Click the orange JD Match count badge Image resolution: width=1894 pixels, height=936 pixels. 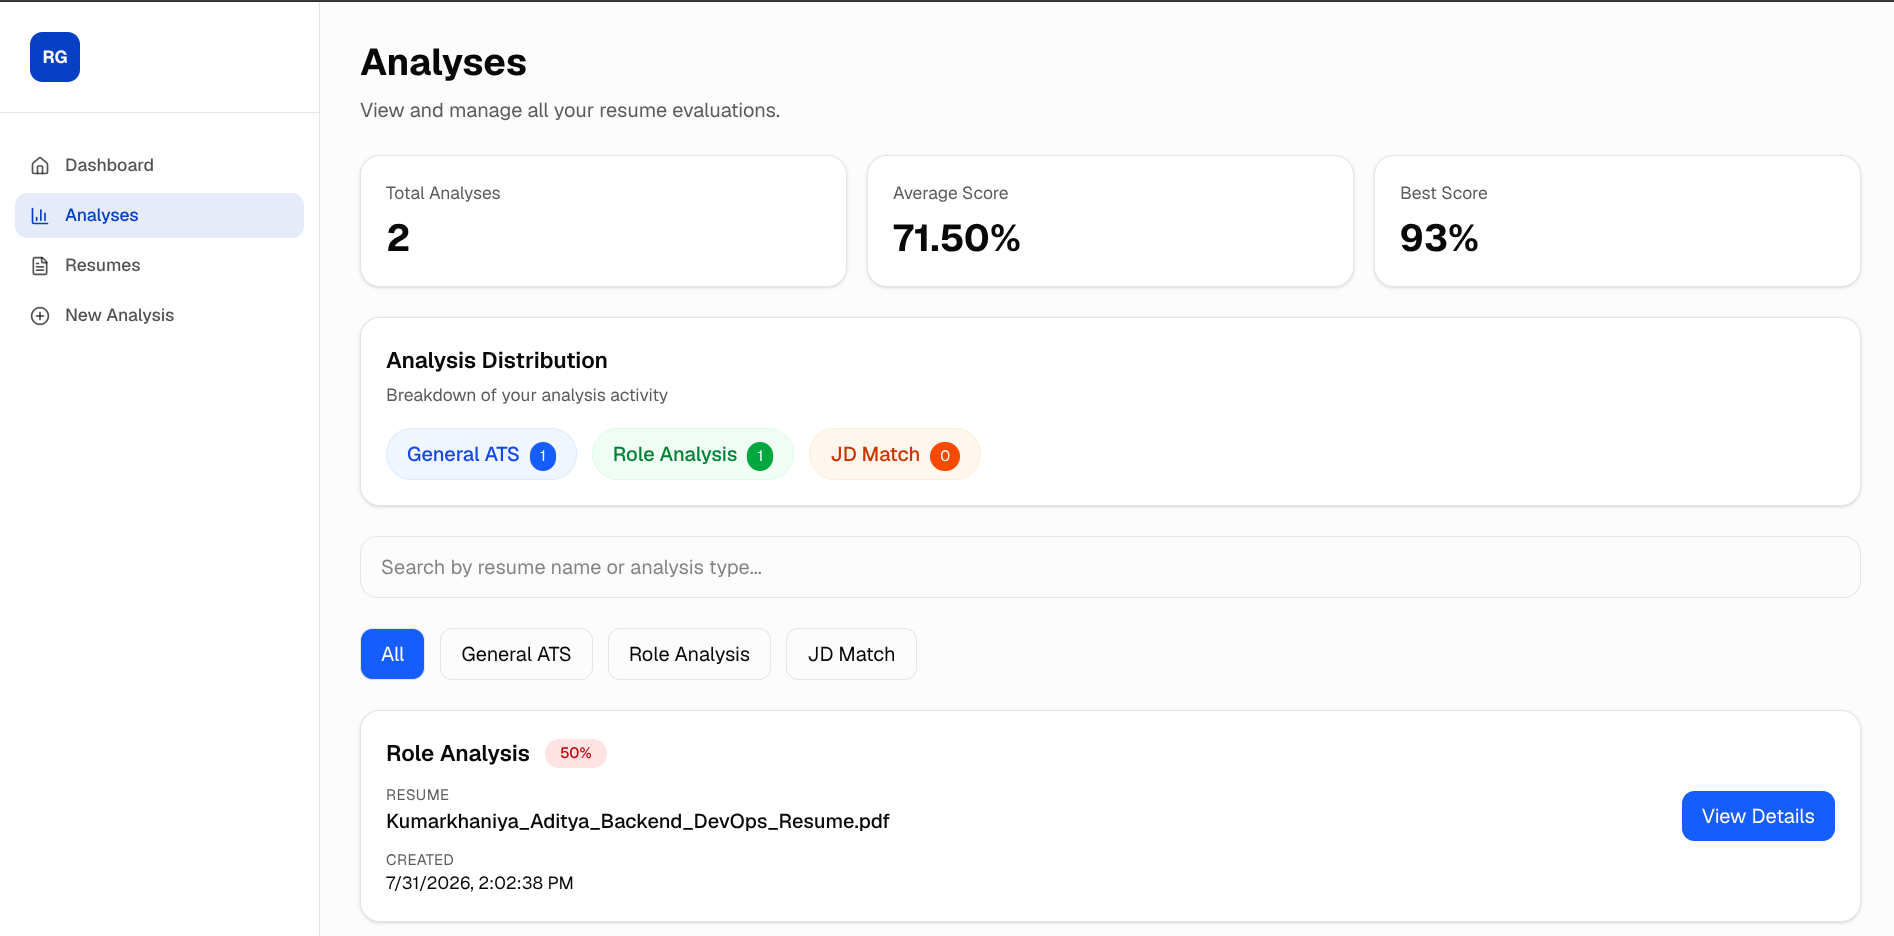(945, 456)
